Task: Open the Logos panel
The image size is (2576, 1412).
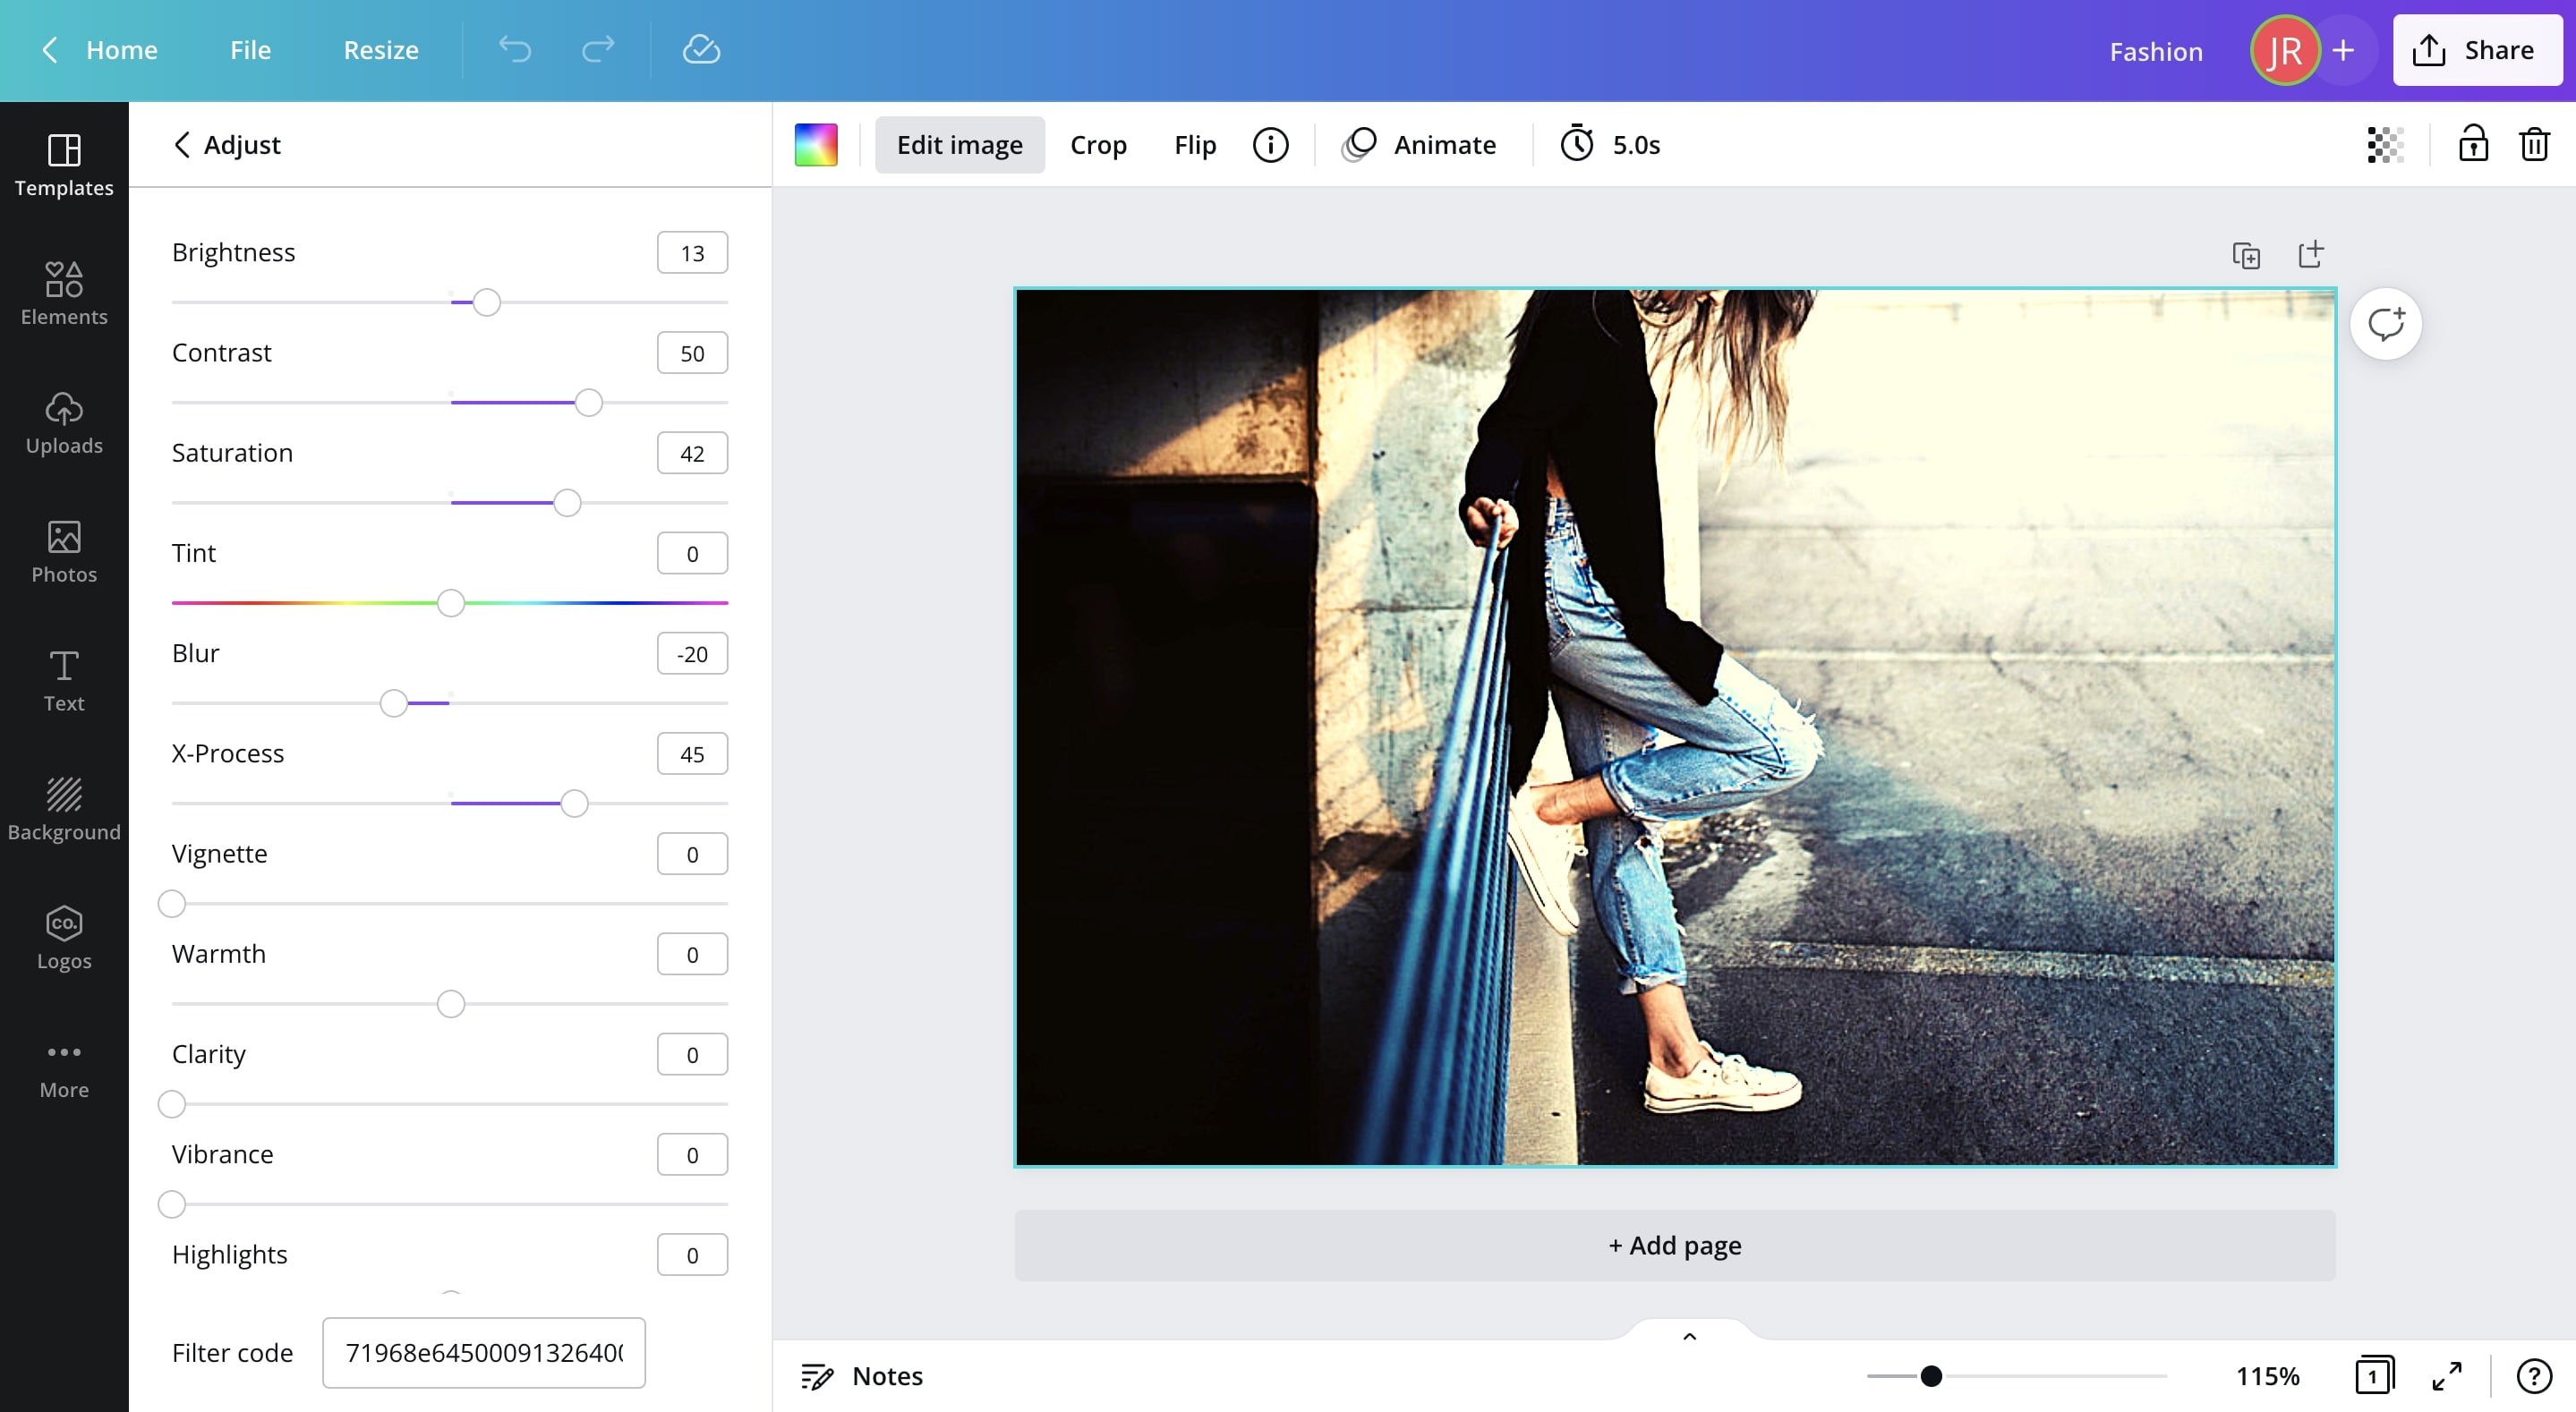Action: (64, 937)
